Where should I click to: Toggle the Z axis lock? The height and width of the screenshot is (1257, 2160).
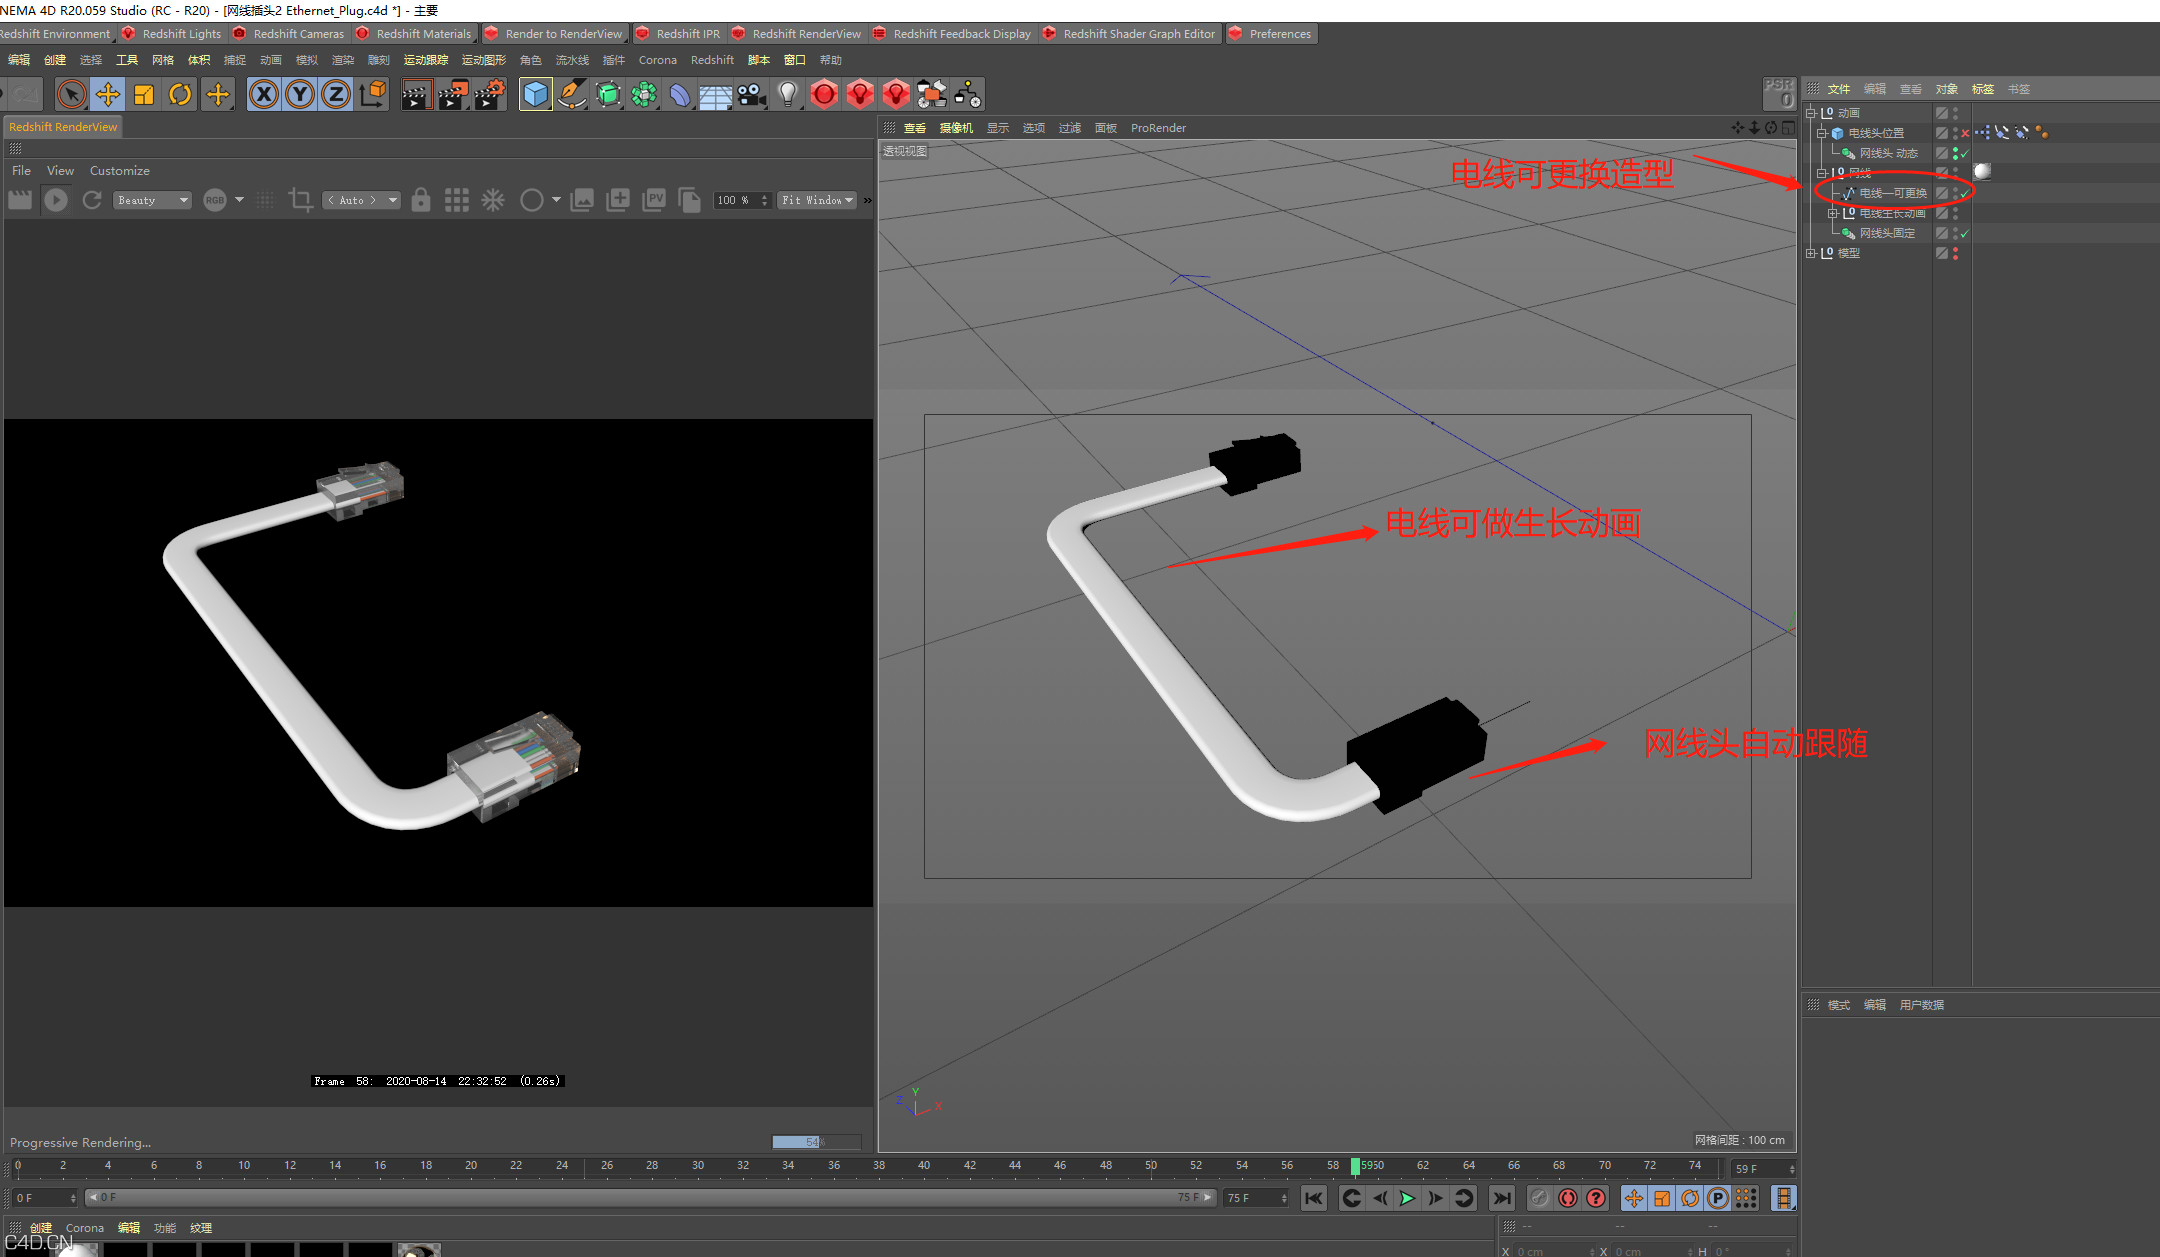336,95
